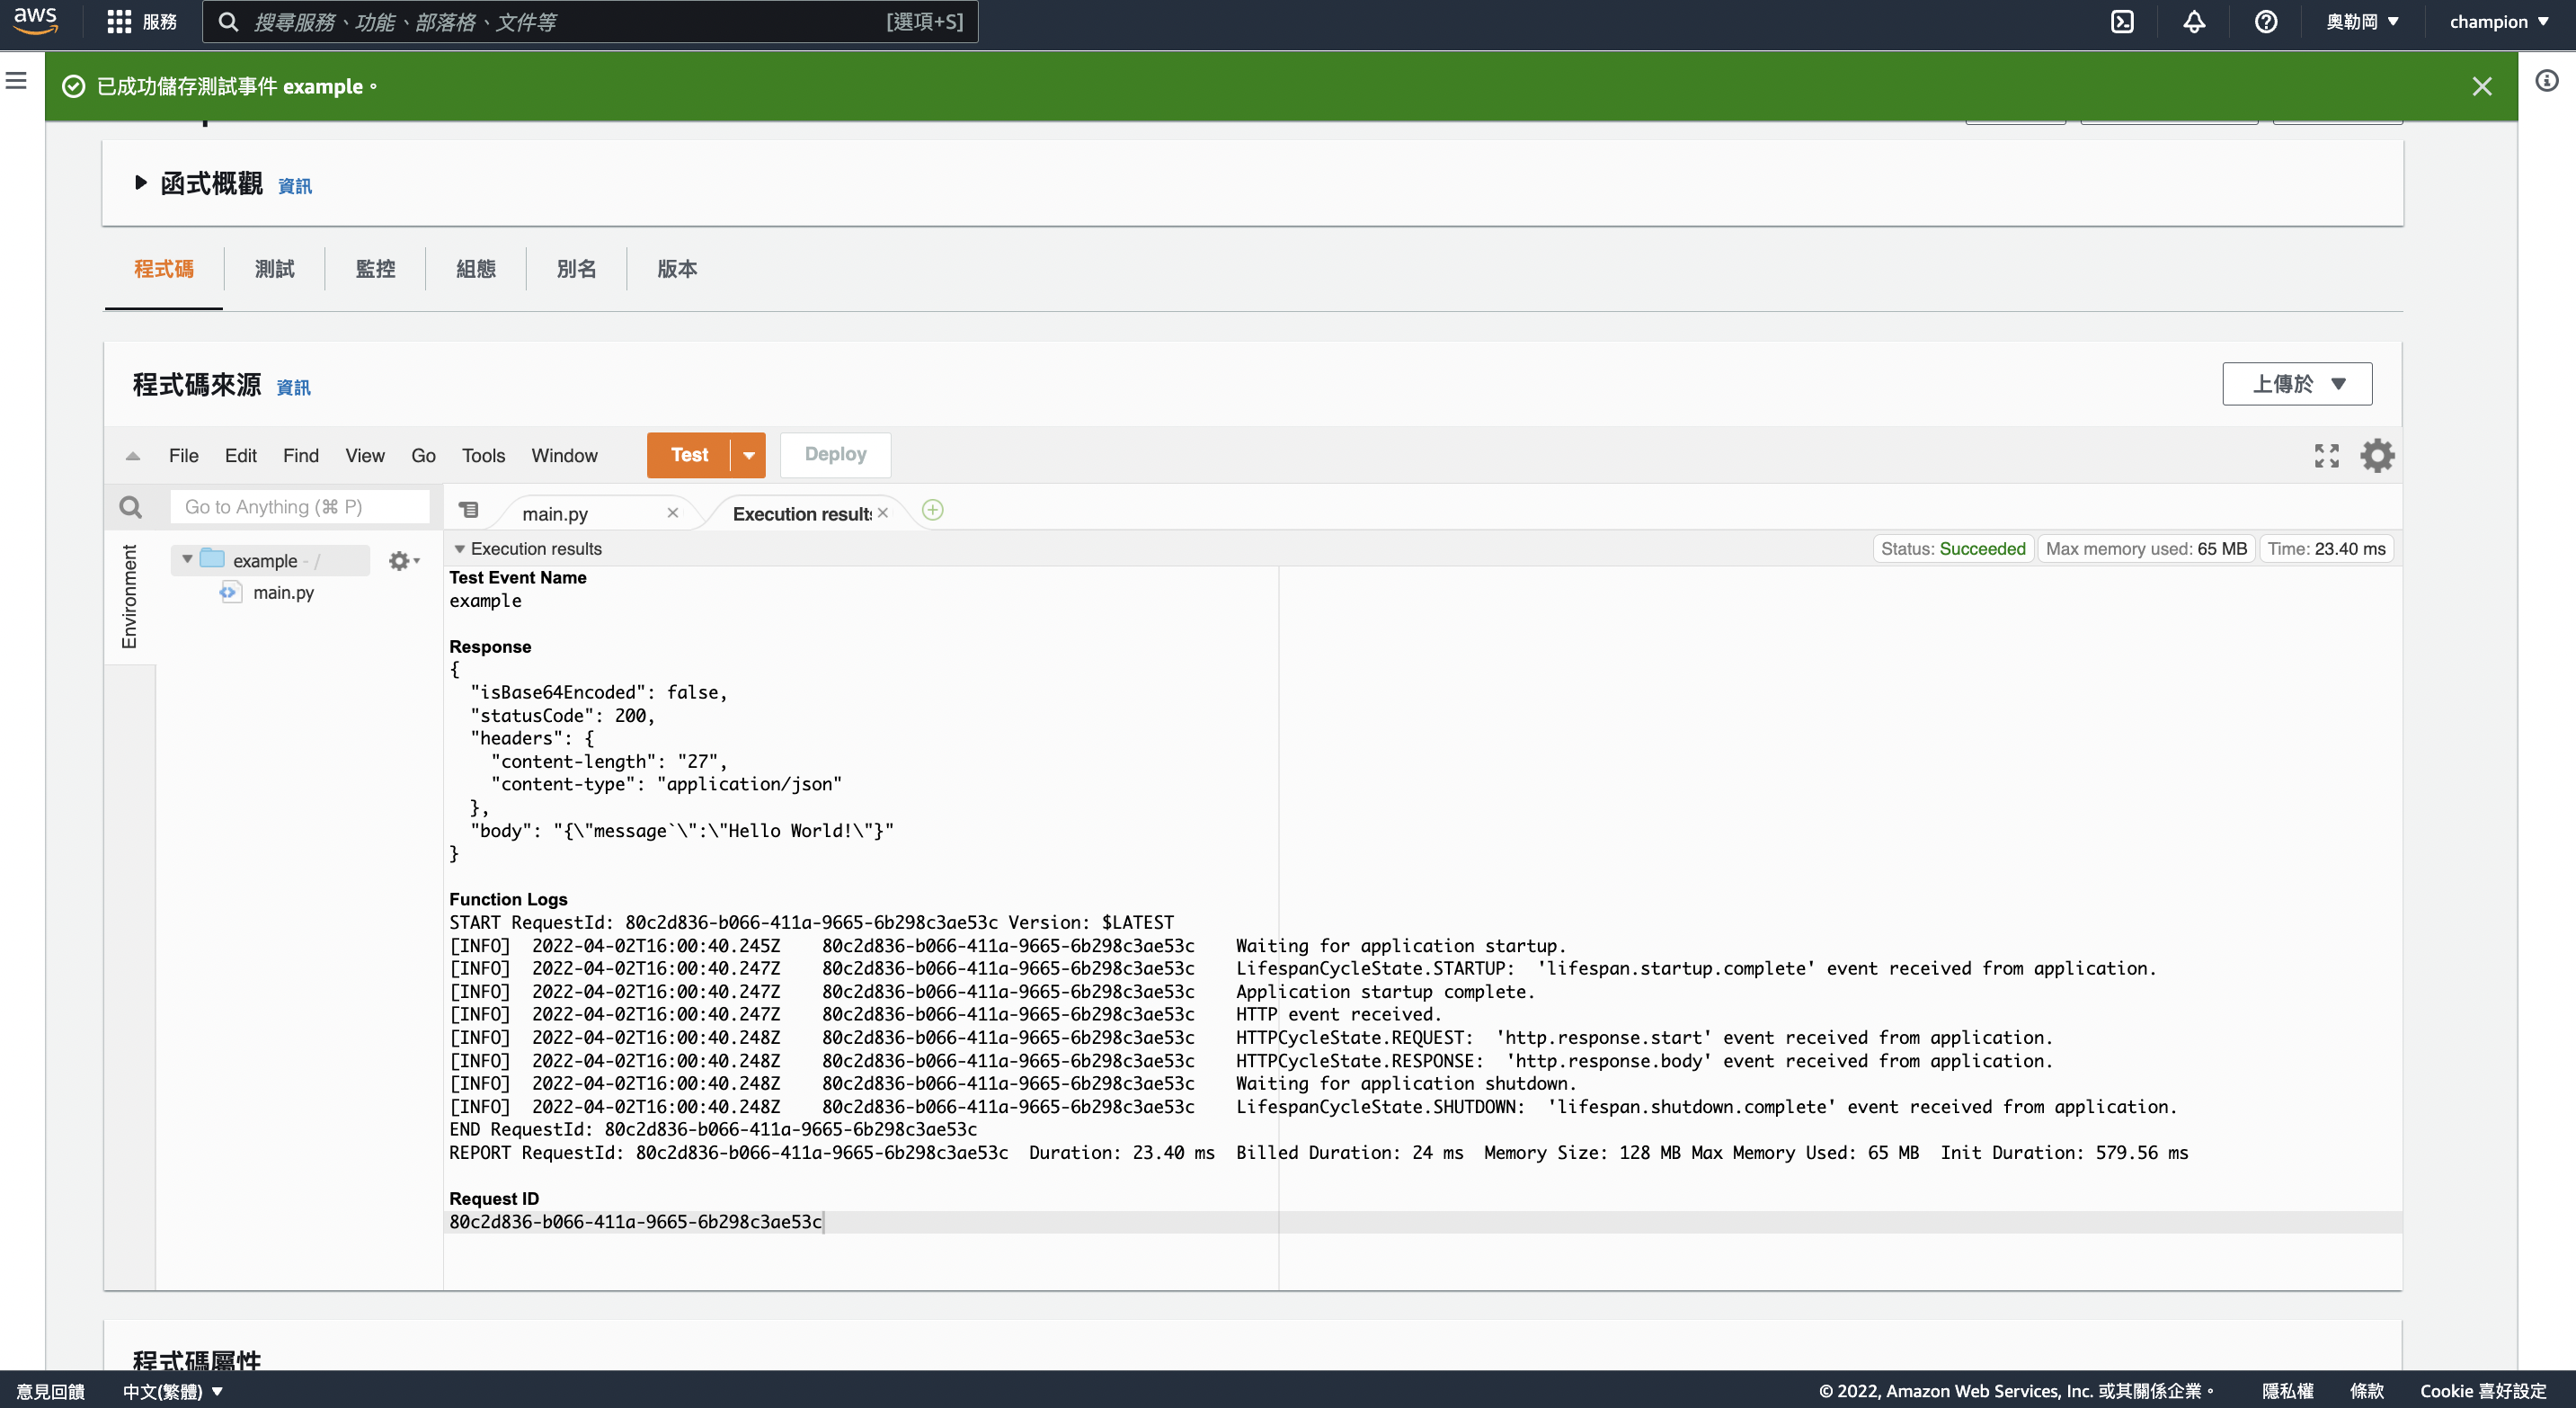Click the Deploy button
This screenshot has height=1408, width=2576.
coord(836,455)
